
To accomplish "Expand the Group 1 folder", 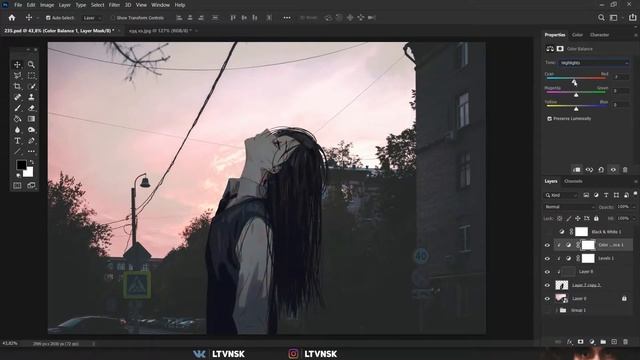I will point(556,310).
